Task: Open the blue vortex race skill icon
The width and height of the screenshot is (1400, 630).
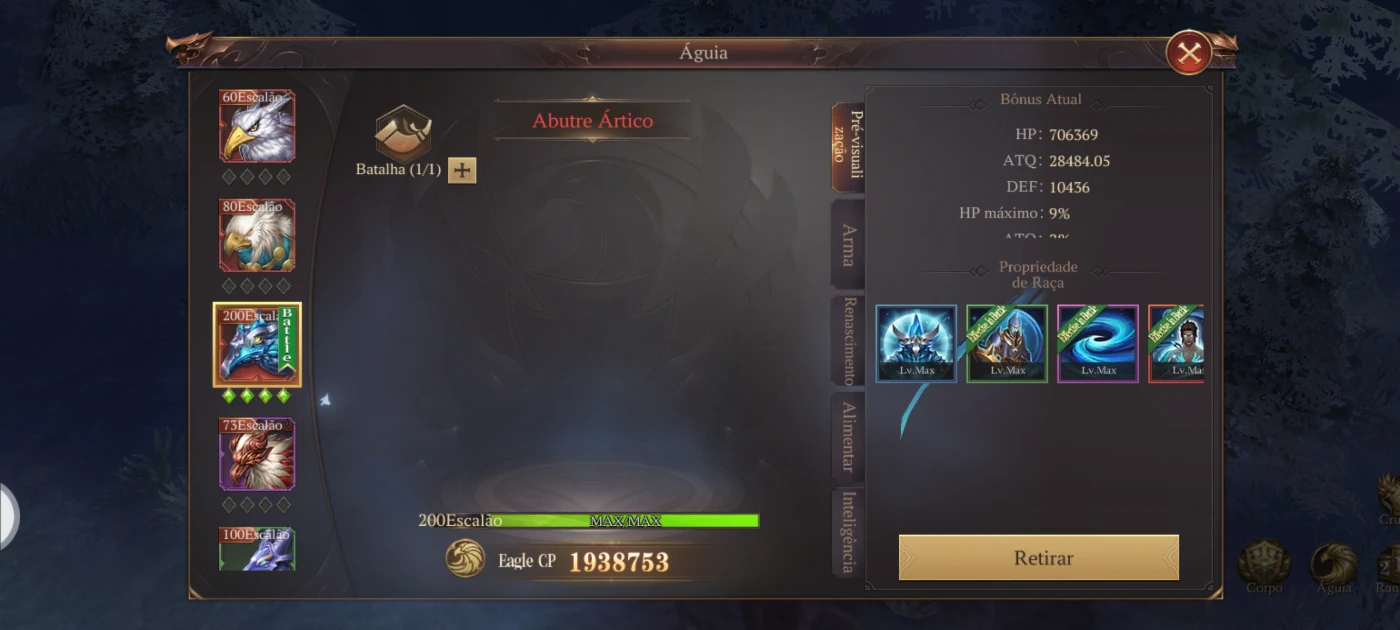Action: click(x=1098, y=344)
